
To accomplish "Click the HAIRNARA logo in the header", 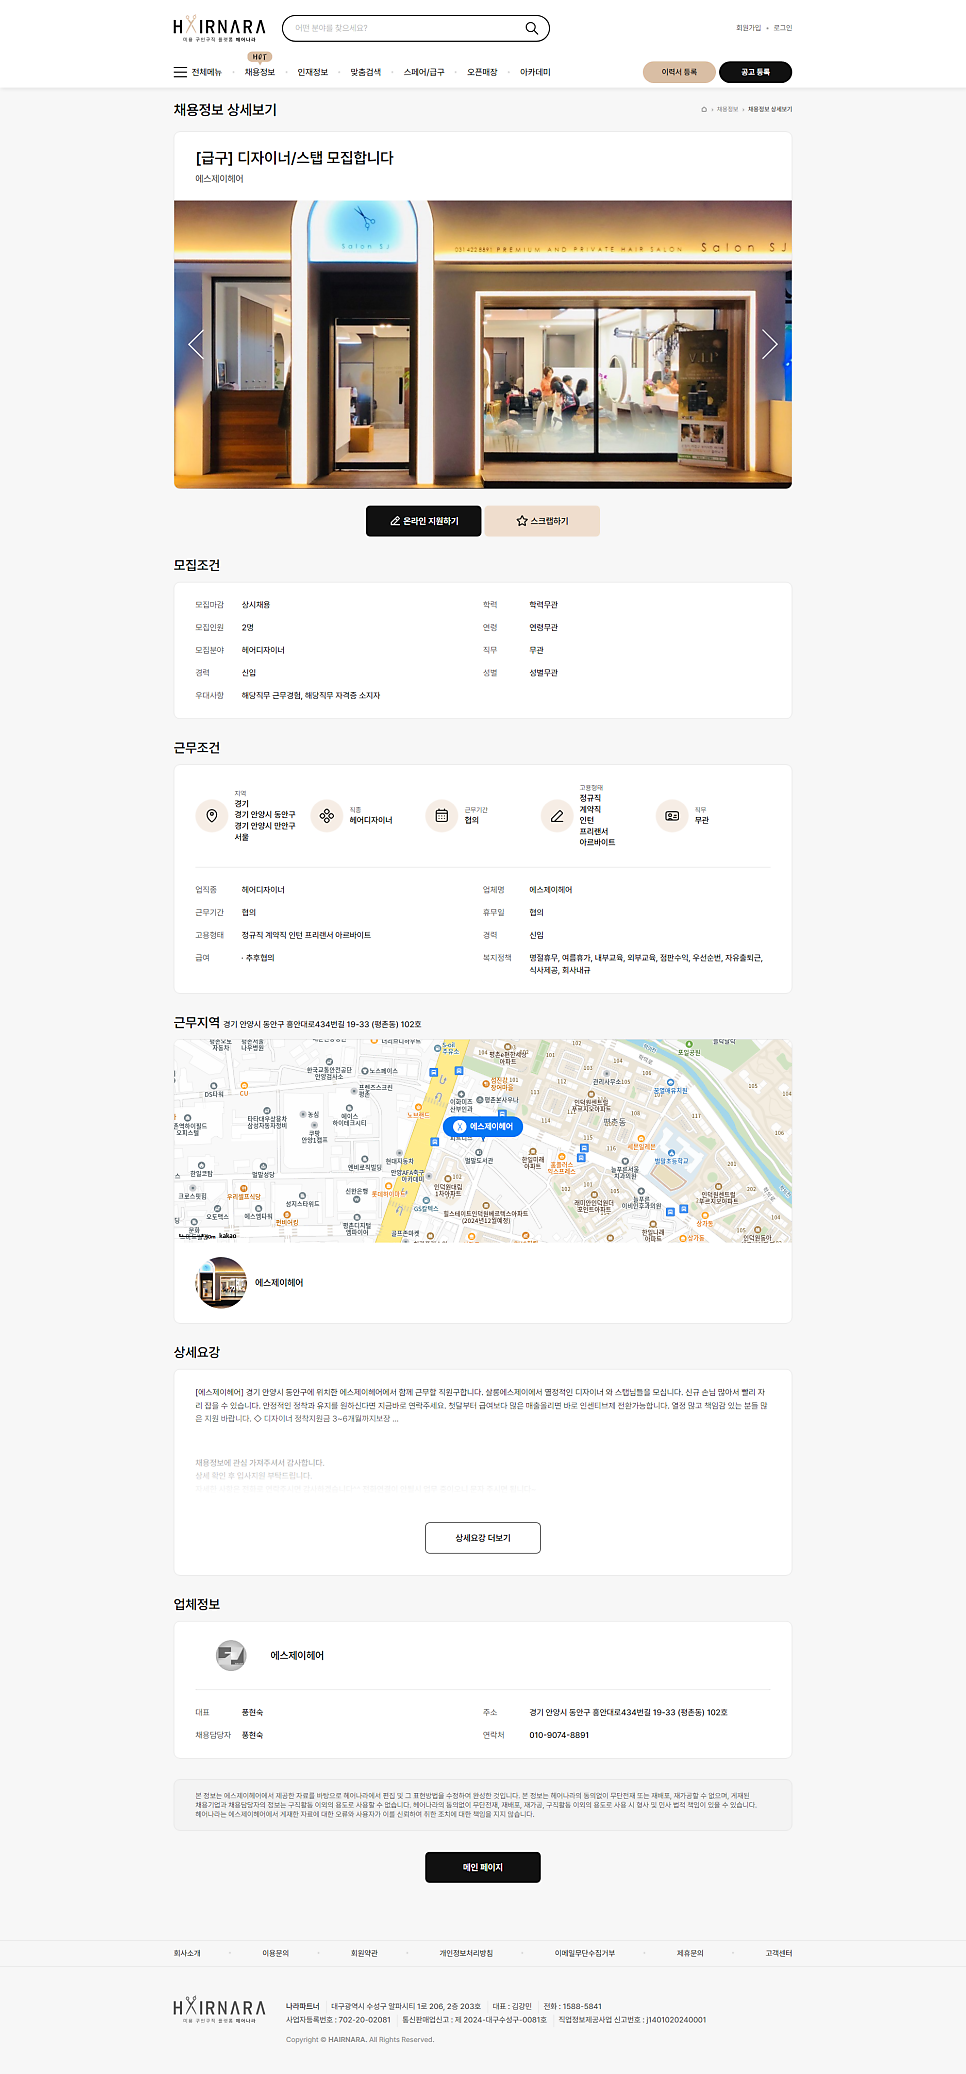I will pos(220,29).
